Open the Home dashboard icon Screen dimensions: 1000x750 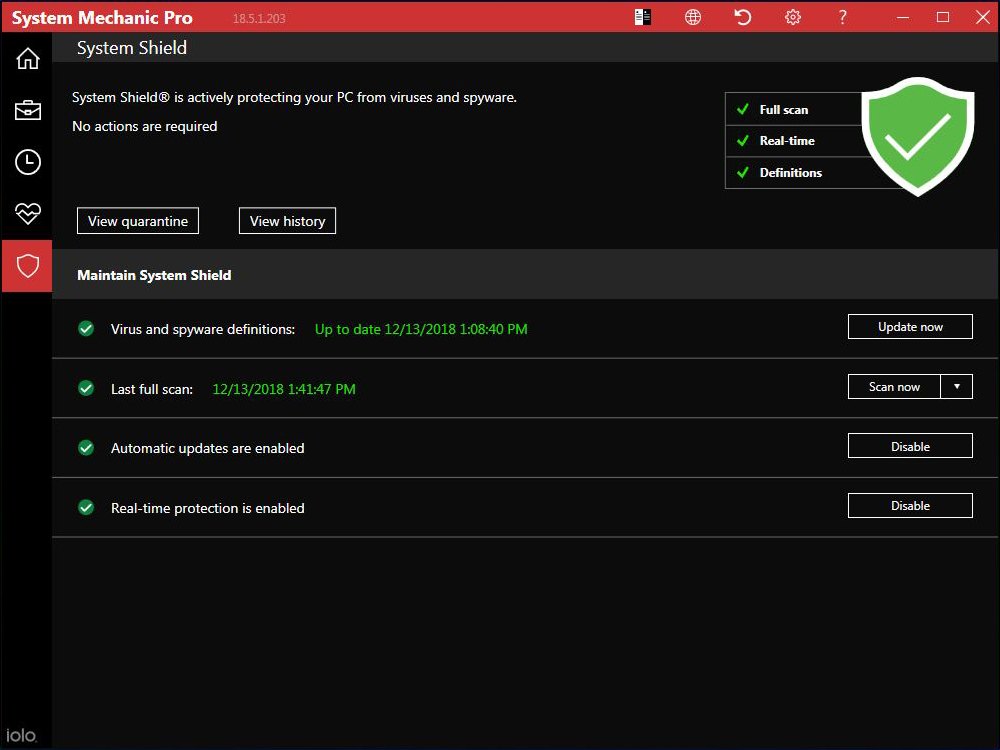point(27,58)
